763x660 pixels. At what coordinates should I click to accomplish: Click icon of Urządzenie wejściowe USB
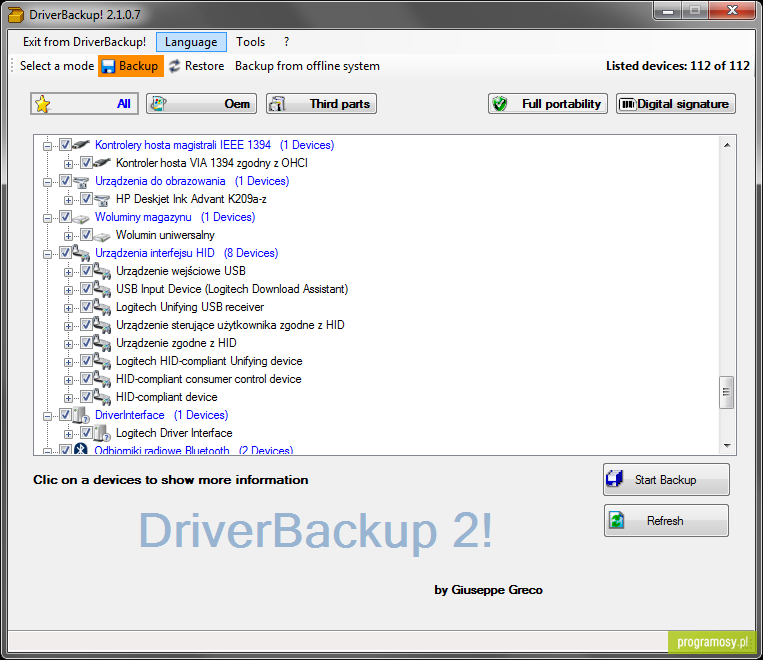pos(102,271)
